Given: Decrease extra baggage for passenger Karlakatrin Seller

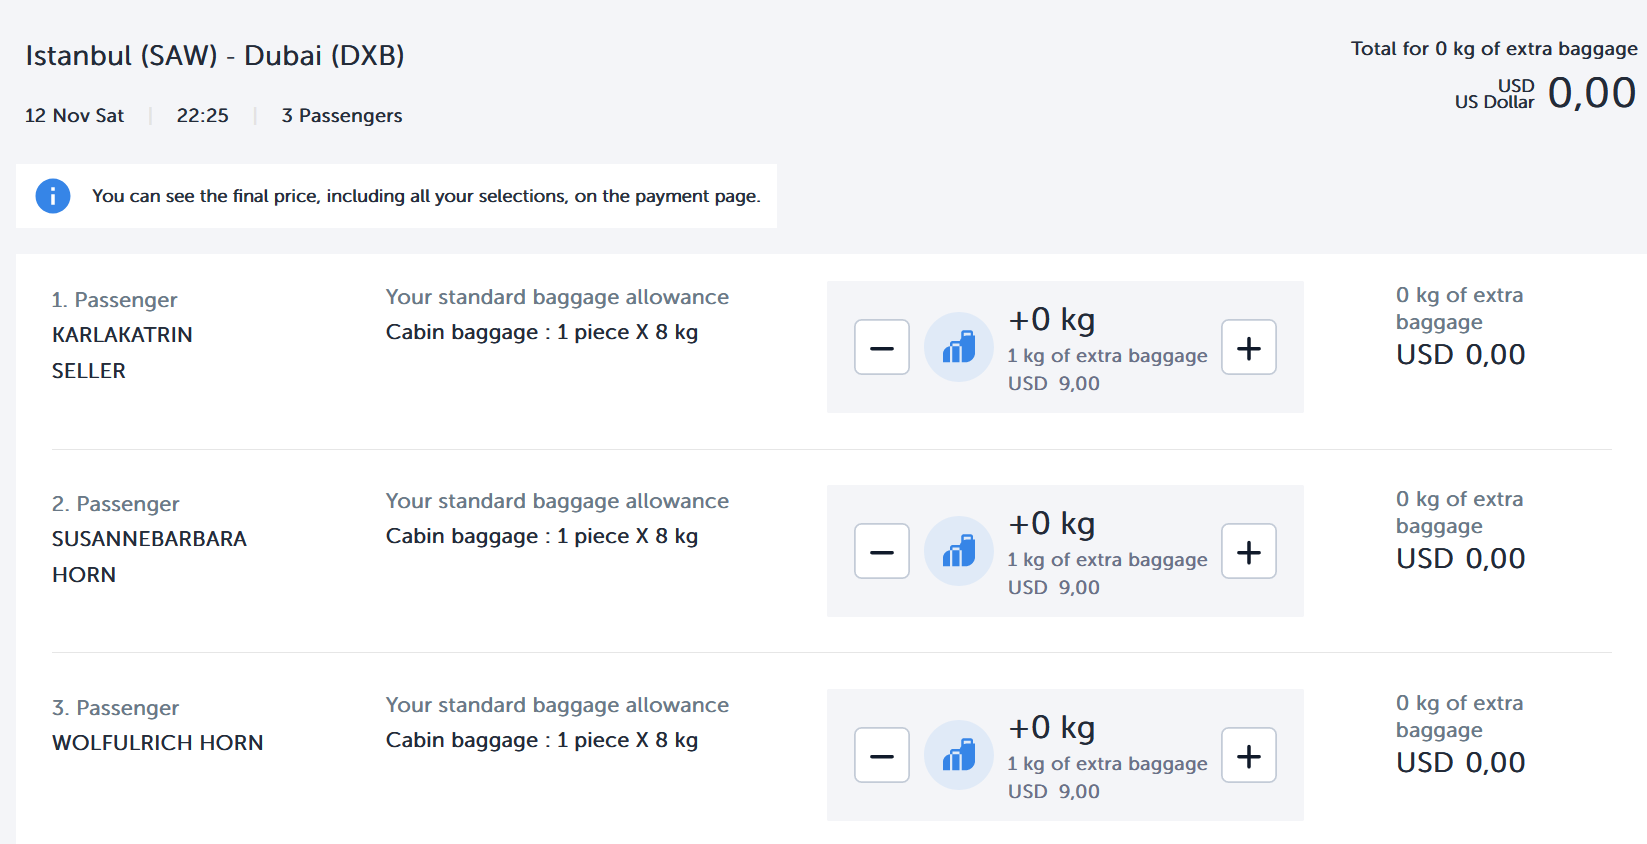Looking at the screenshot, I should 881,347.
